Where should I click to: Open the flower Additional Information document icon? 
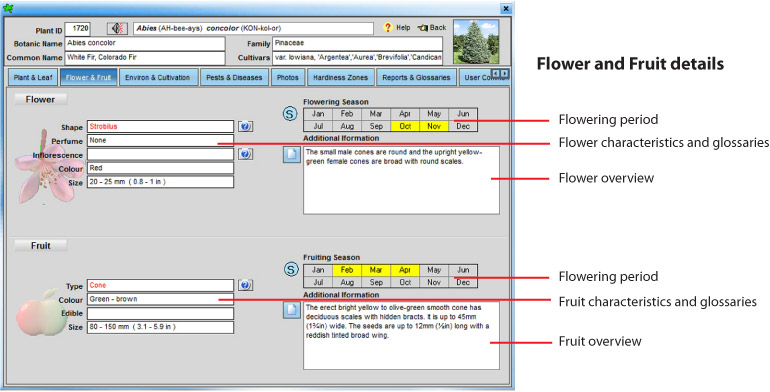tap(292, 154)
